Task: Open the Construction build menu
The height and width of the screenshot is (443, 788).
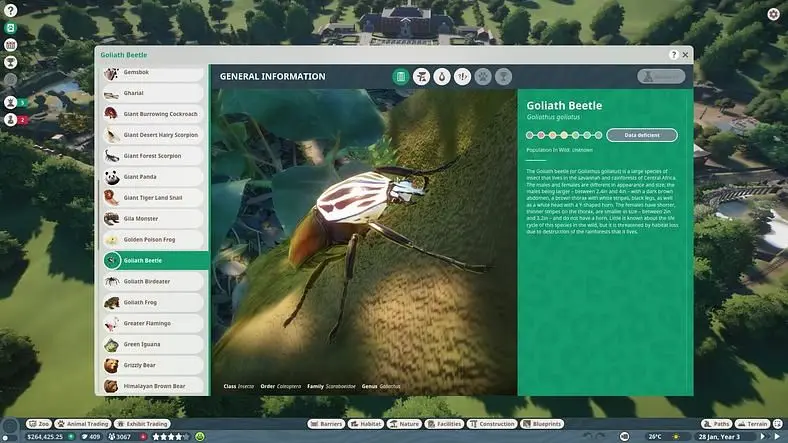Action: (x=492, y=424)
